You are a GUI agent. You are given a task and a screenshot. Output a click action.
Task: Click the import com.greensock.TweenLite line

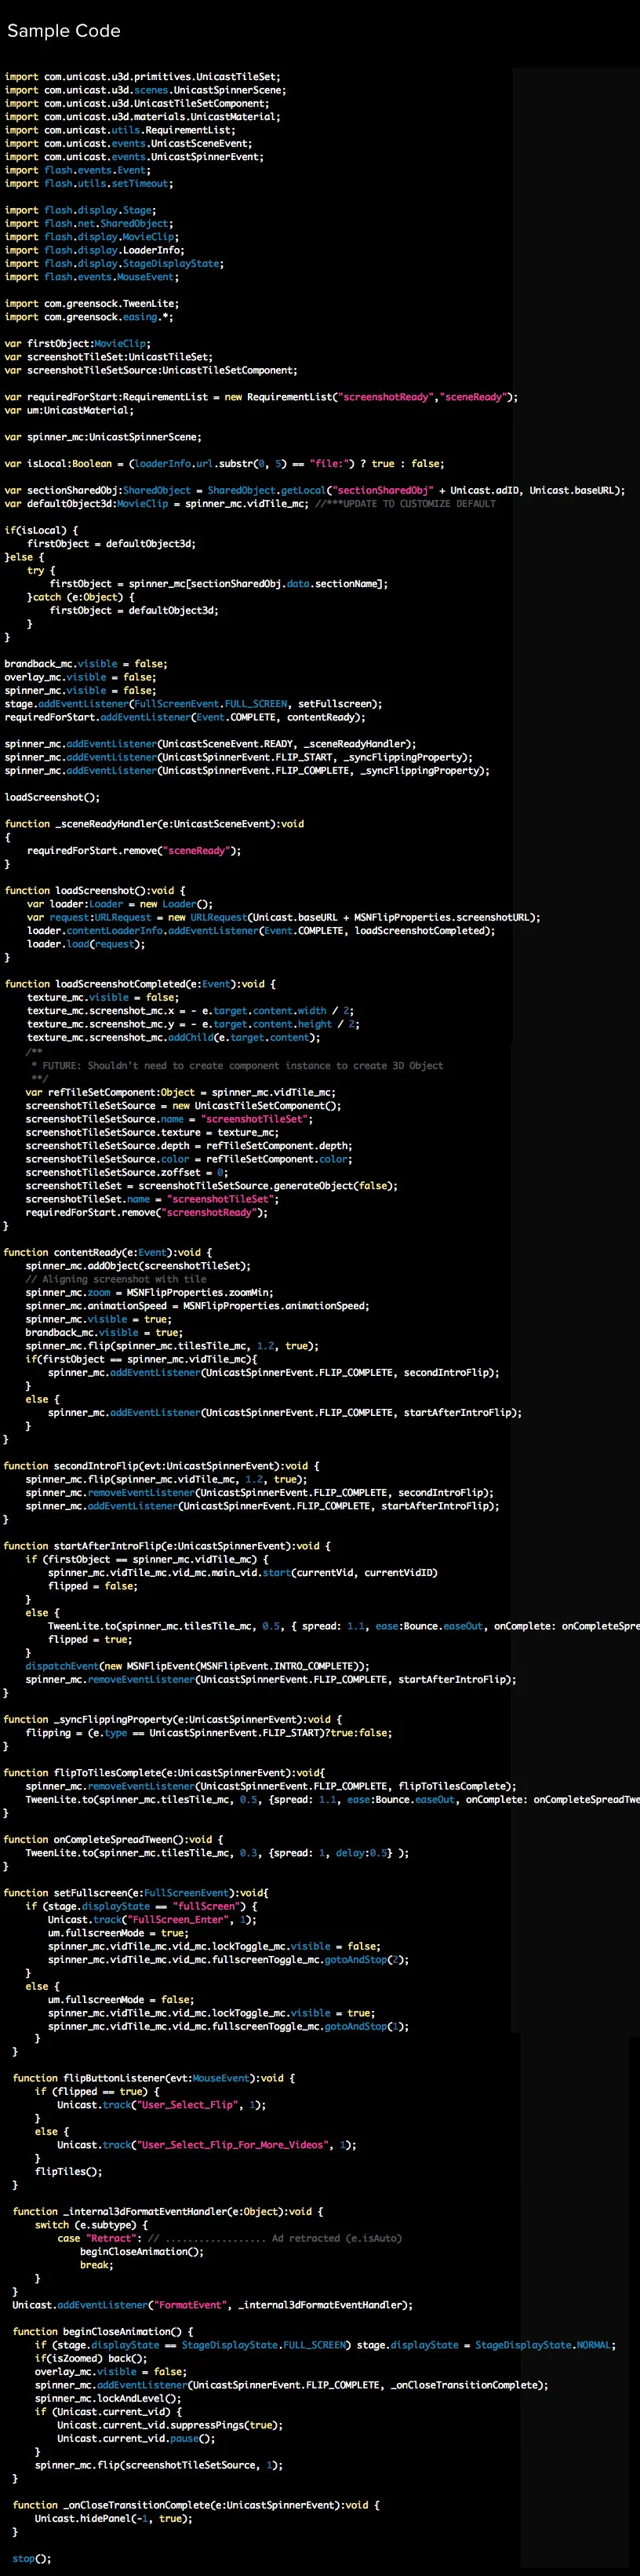coord(92,304)
